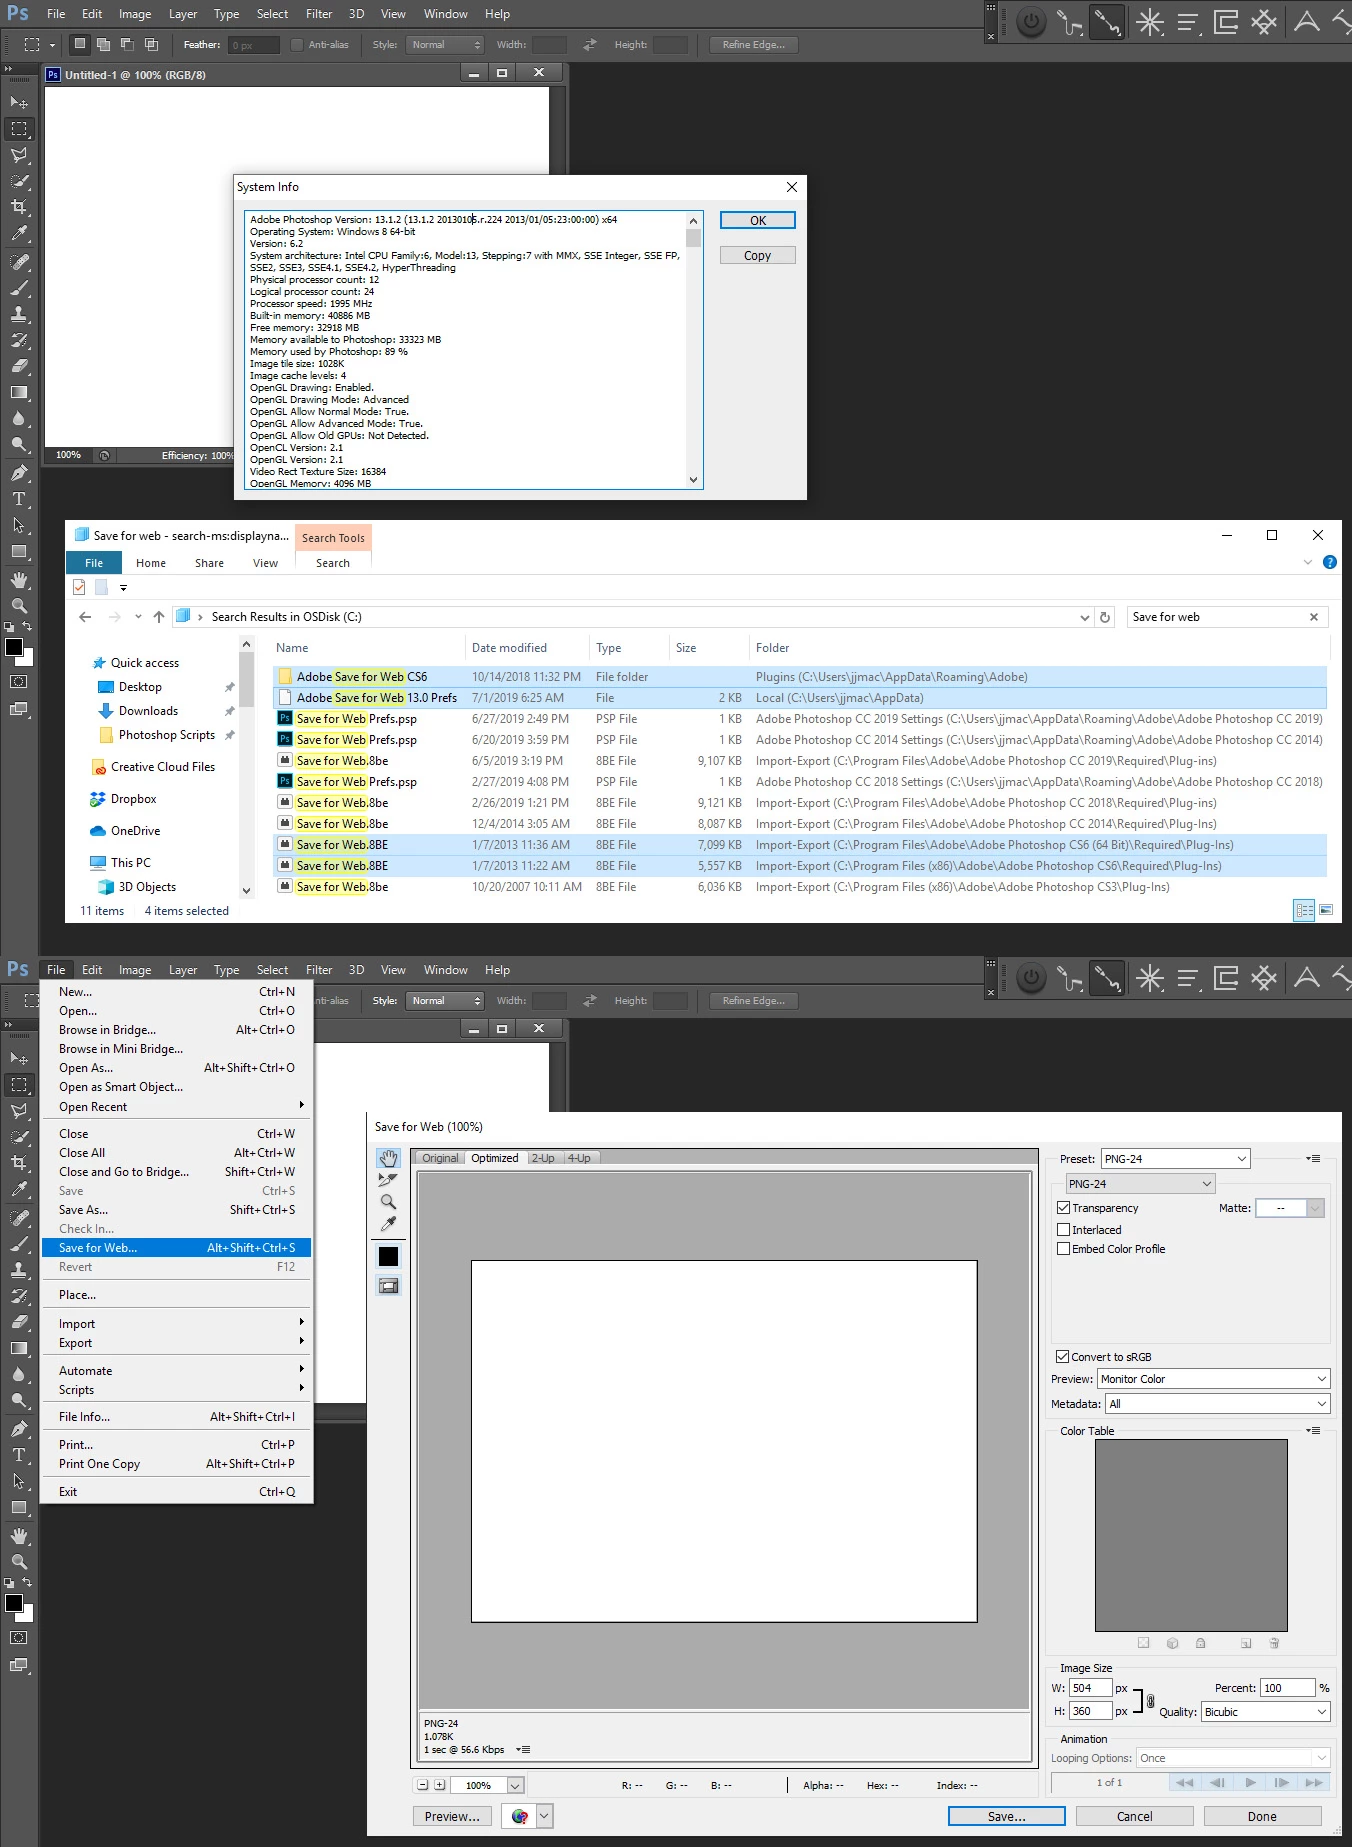This screenshot has width=1352, height=1847.
Task: Open the Quality Bicubic dropdown
Action: (1266, 1712)
